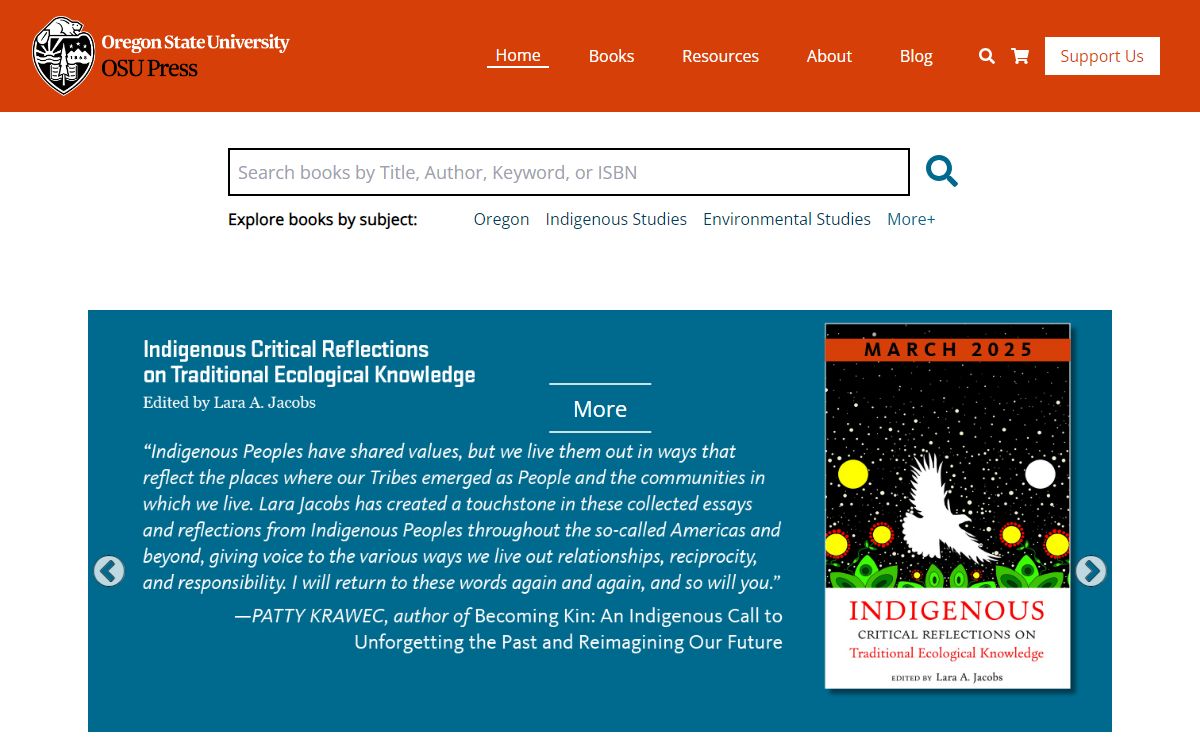1200x740 pixels.
Task: Advance to next carousel slide arrow
Action: coord(1090,571)
